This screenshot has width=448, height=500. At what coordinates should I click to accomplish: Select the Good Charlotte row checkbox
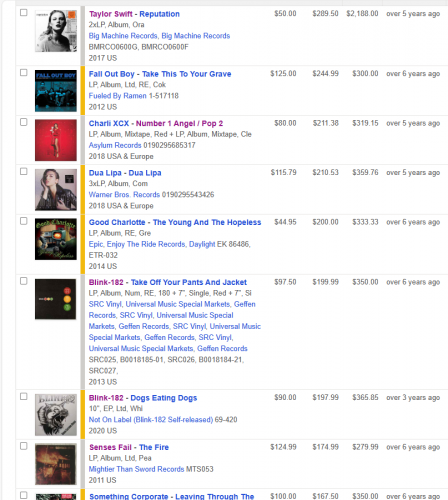pos(24,221)
